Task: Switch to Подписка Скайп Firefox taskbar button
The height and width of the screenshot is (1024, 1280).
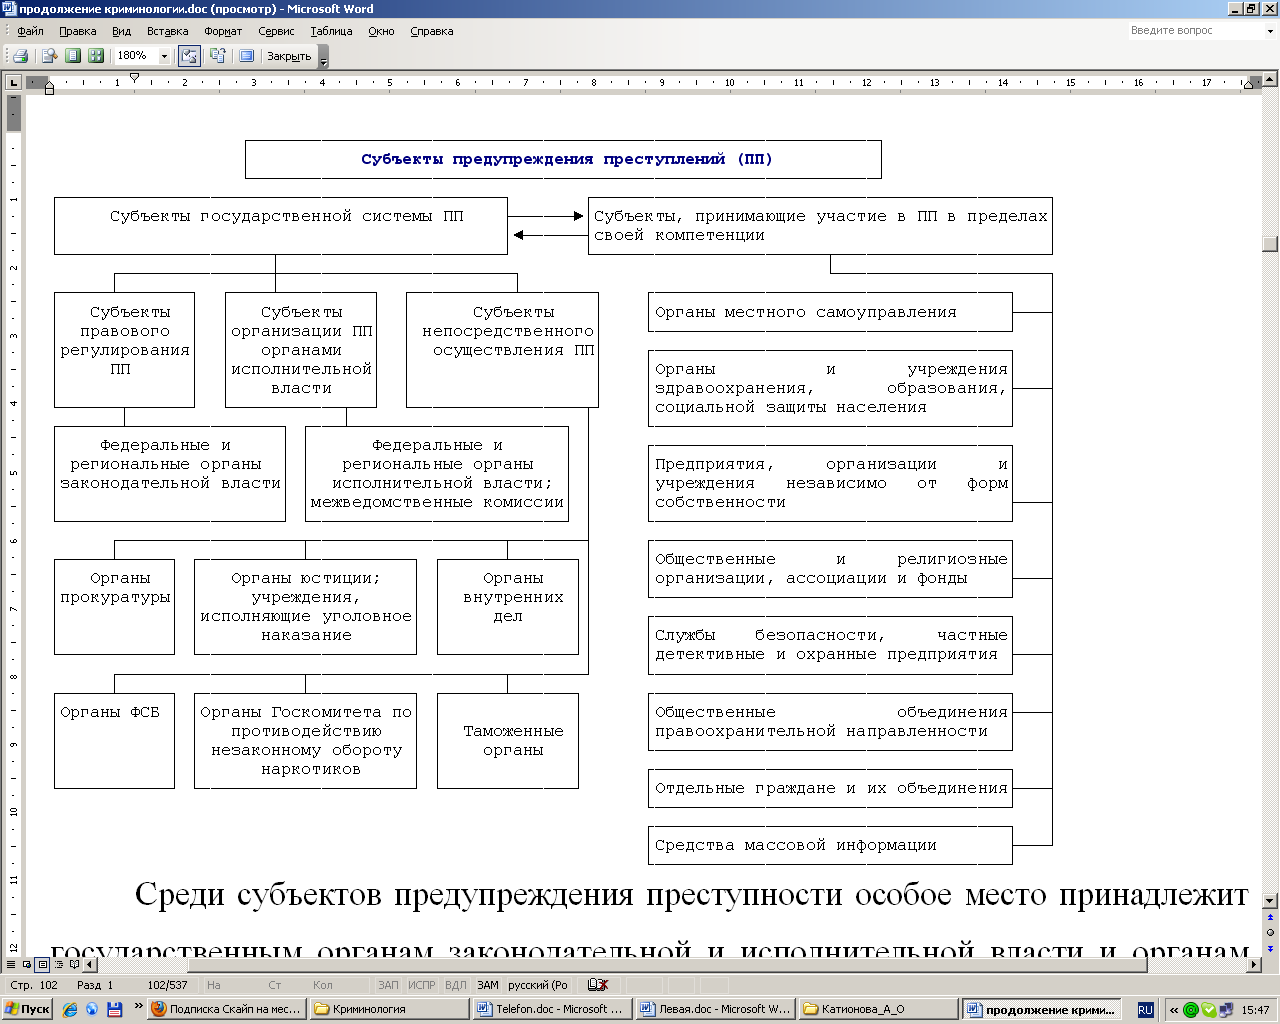Action: 227,1010
